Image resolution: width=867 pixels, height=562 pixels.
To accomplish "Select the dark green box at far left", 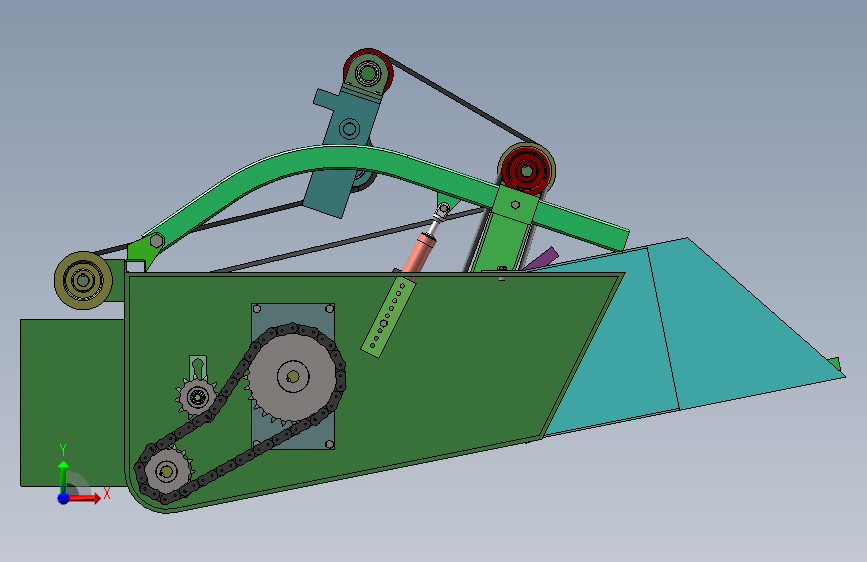I will coord(72,403).
